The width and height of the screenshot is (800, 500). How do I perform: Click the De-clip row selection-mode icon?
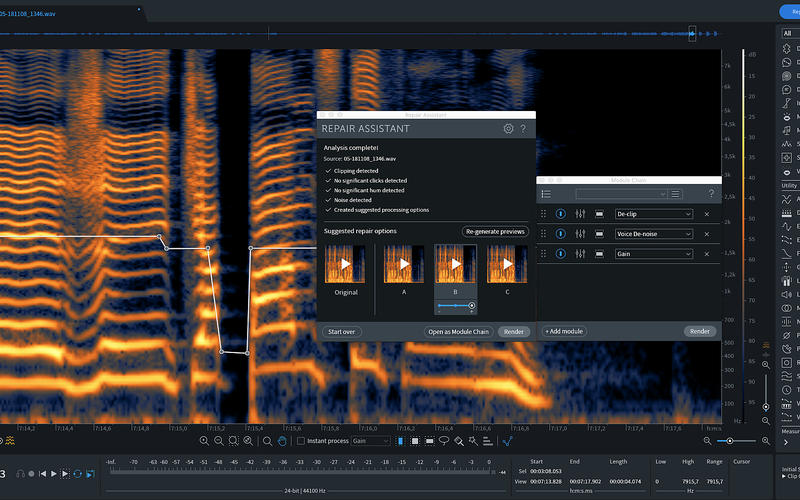[x=599, y=214]
